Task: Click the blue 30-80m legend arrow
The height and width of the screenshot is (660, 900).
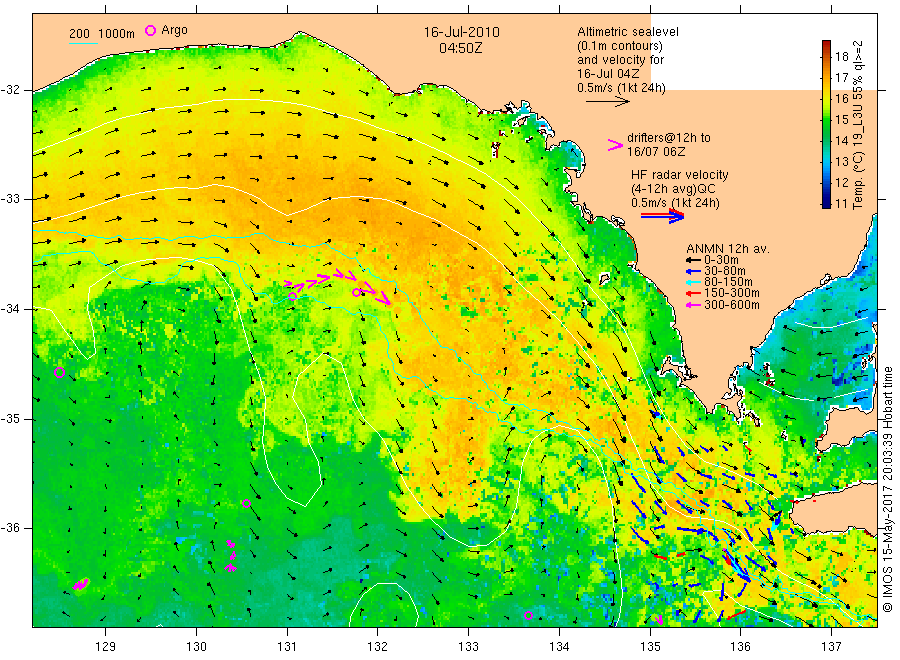Action: click(693, 271)
